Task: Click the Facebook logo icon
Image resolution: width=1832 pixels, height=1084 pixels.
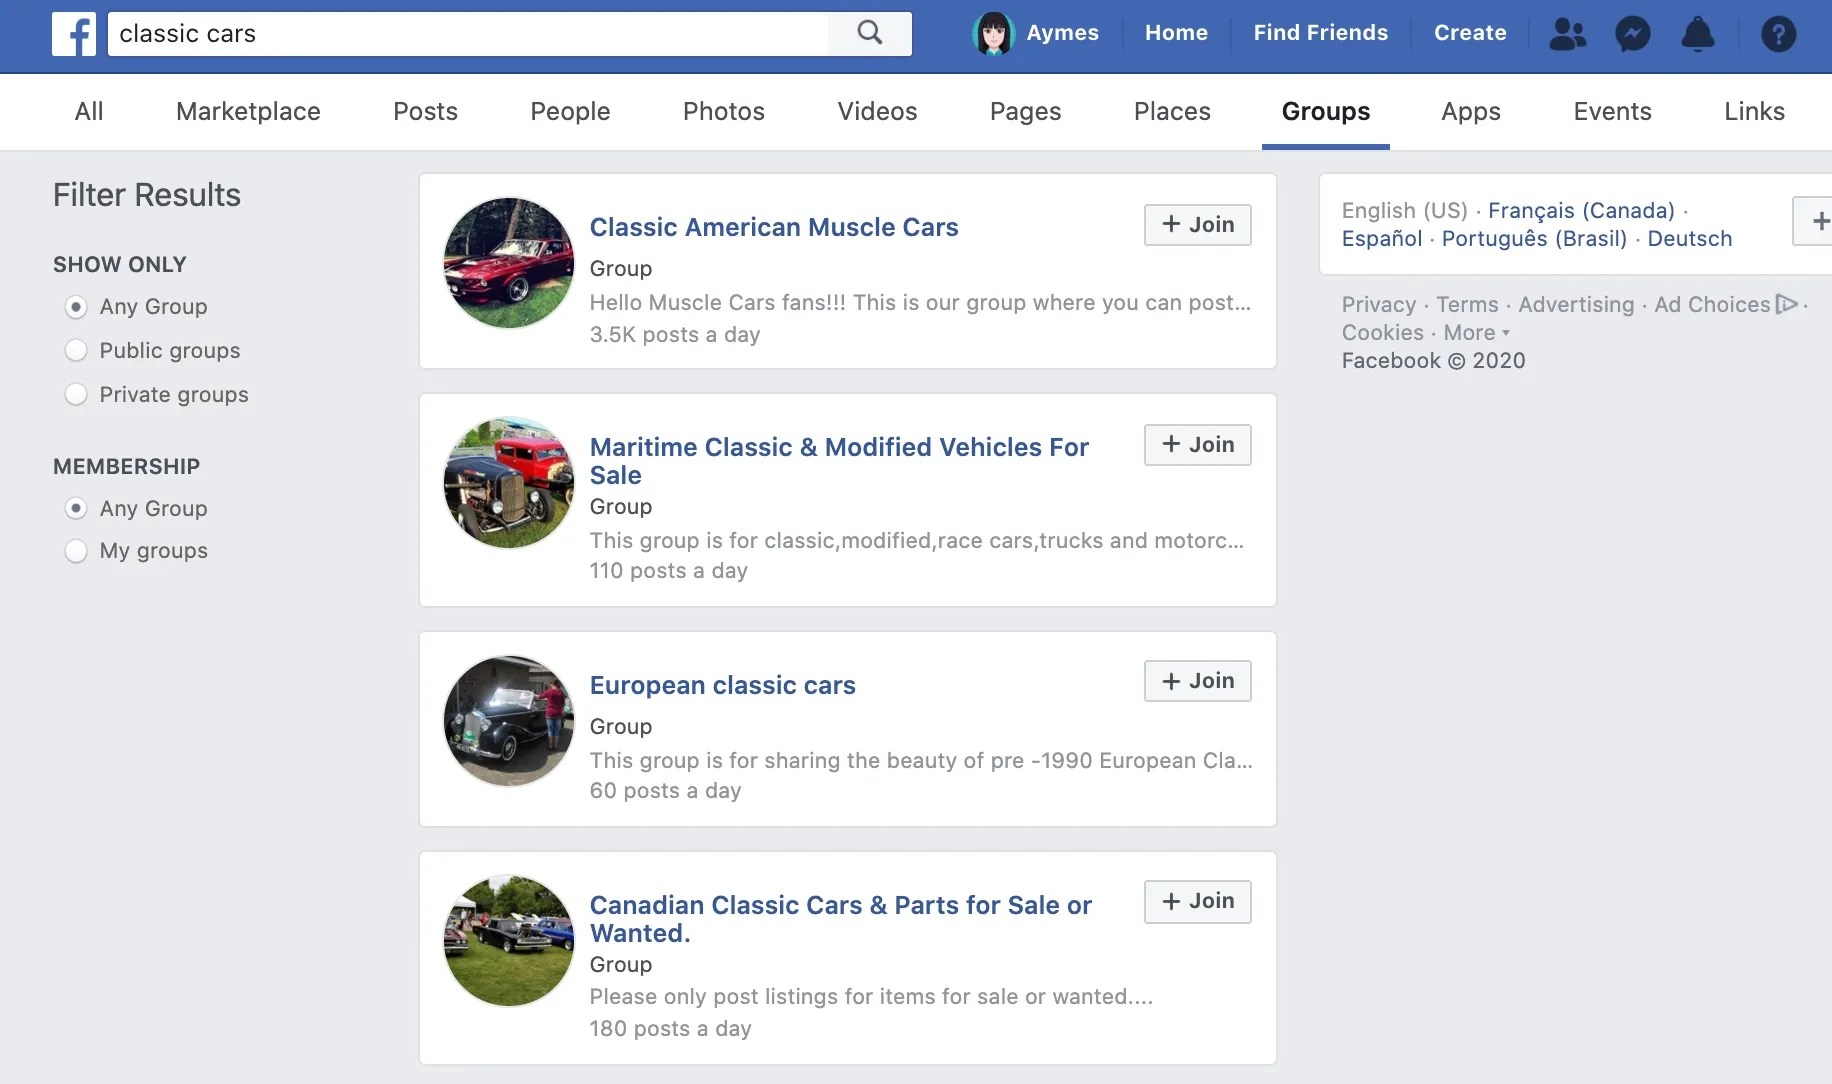Action: point(73,33)
